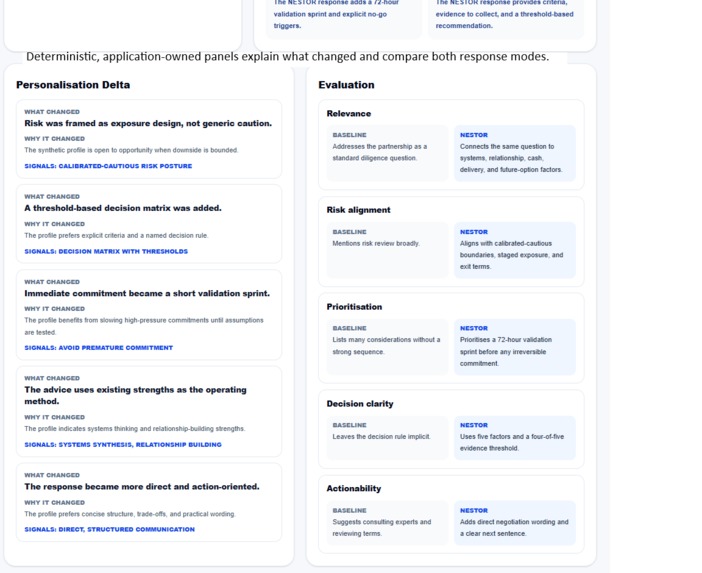Select 'Risk was framed as exposure design' title
This screenshot has height=573, width=702.
click(x=148, y=124)
